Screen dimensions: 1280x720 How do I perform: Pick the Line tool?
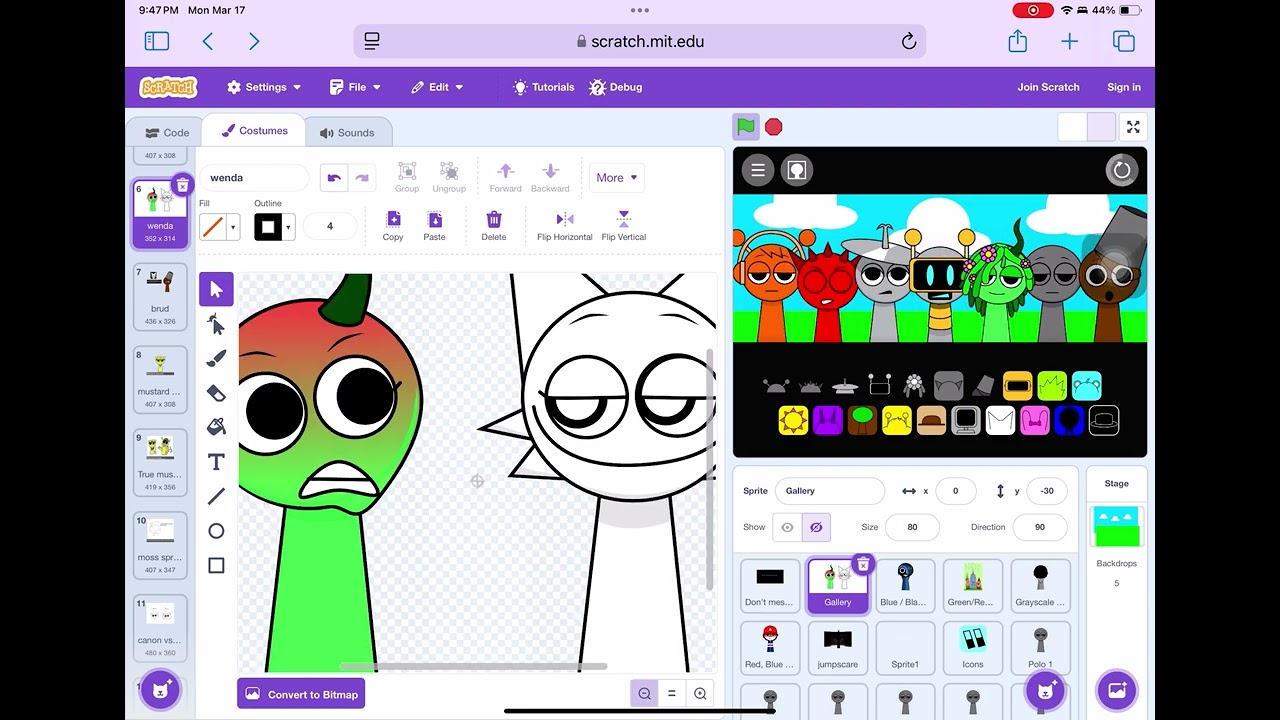click(216, 496)
